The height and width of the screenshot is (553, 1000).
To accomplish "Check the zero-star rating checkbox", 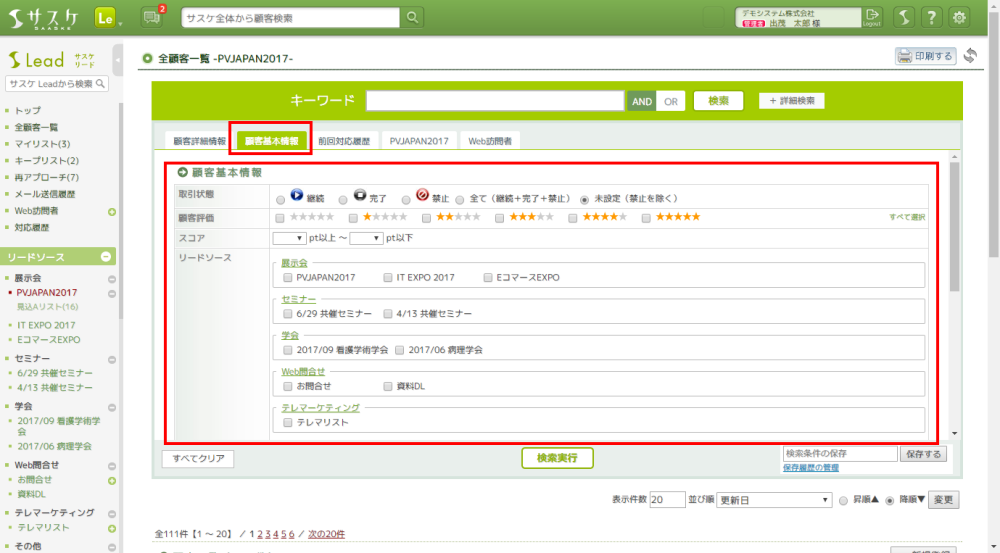I will [x=279, y=218].
